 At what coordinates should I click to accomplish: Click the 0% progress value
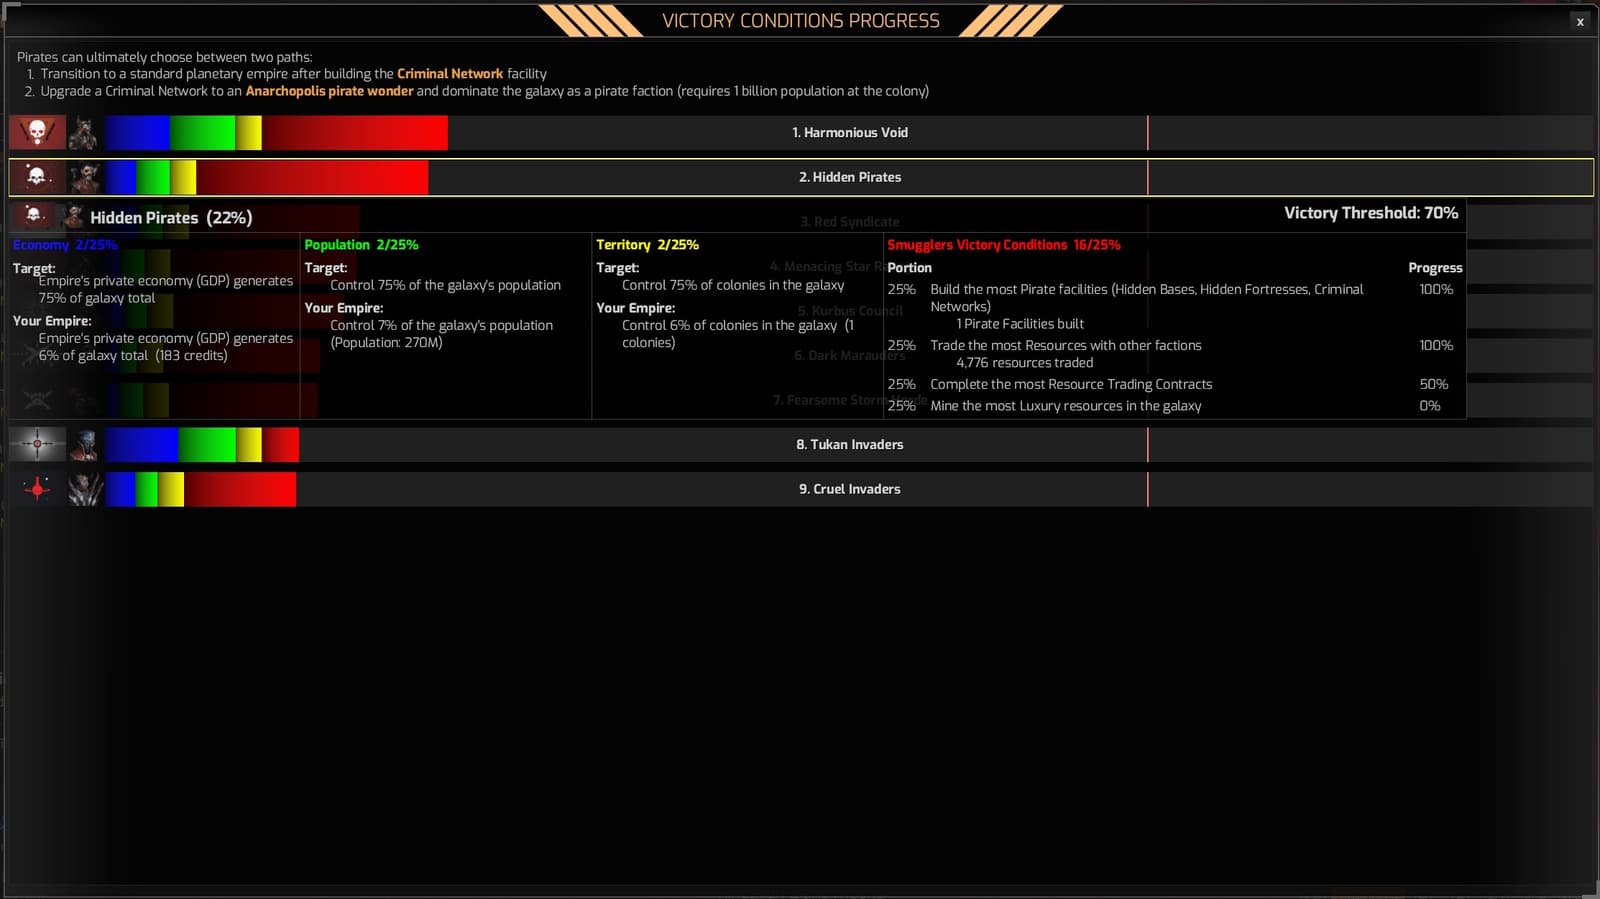(1430, 406)
